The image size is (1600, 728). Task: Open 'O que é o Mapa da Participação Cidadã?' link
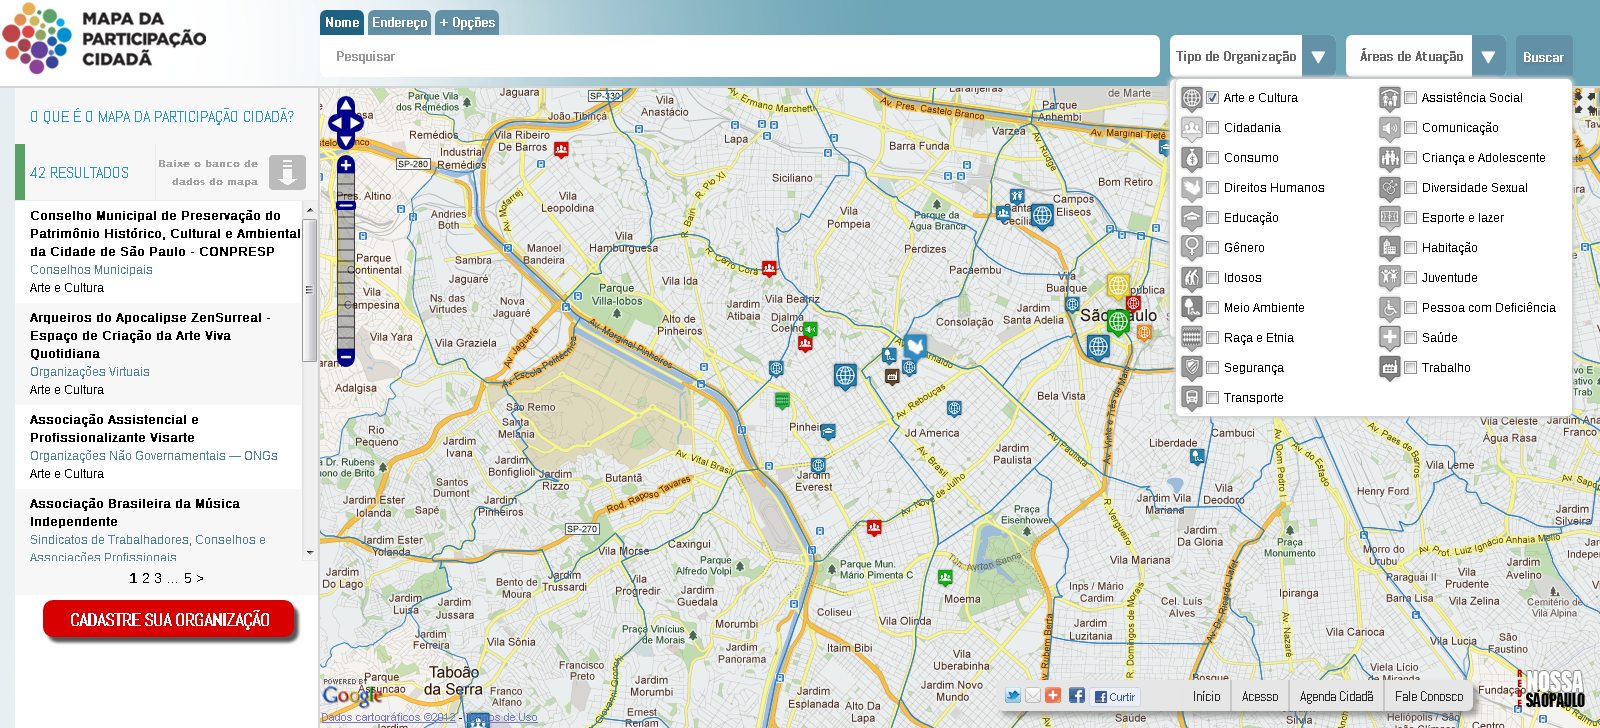coord(162,117)
